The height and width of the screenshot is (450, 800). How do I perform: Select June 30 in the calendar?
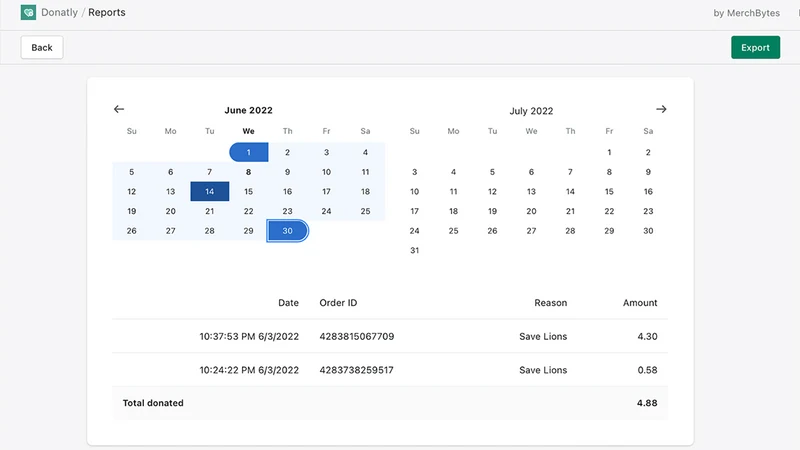[287, 231]
